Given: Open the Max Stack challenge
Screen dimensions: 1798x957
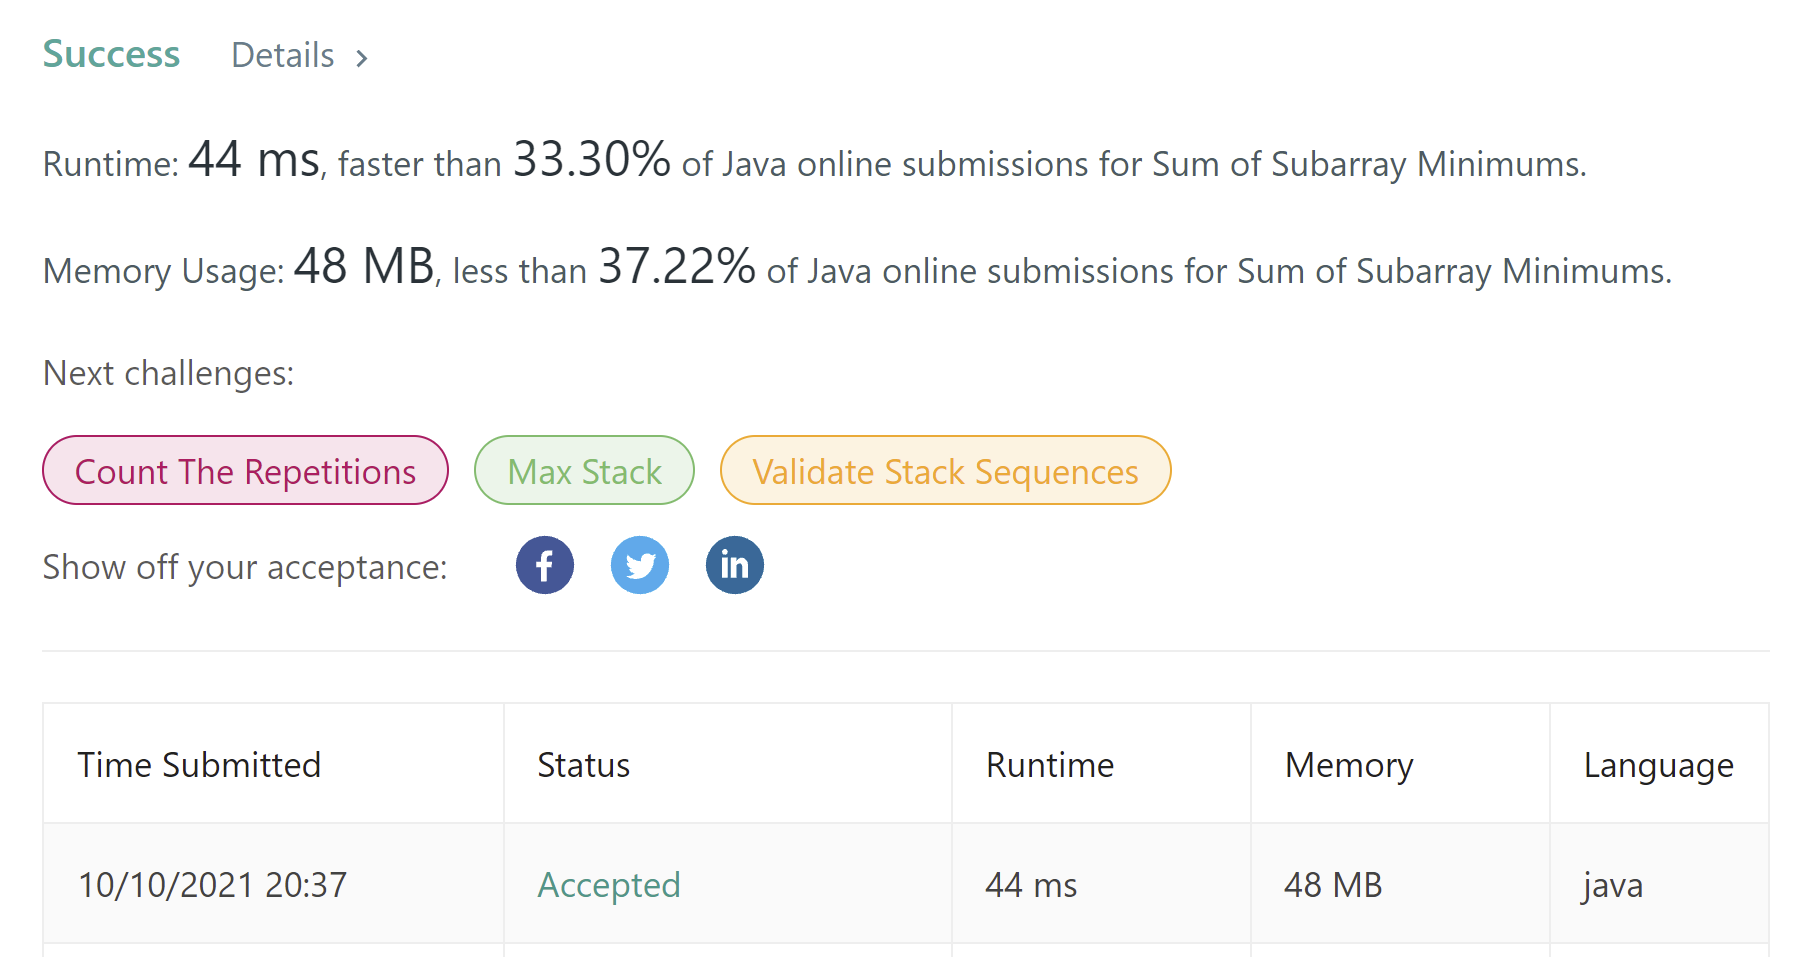Looking at the screenshot, I should (x=584, y=471).
